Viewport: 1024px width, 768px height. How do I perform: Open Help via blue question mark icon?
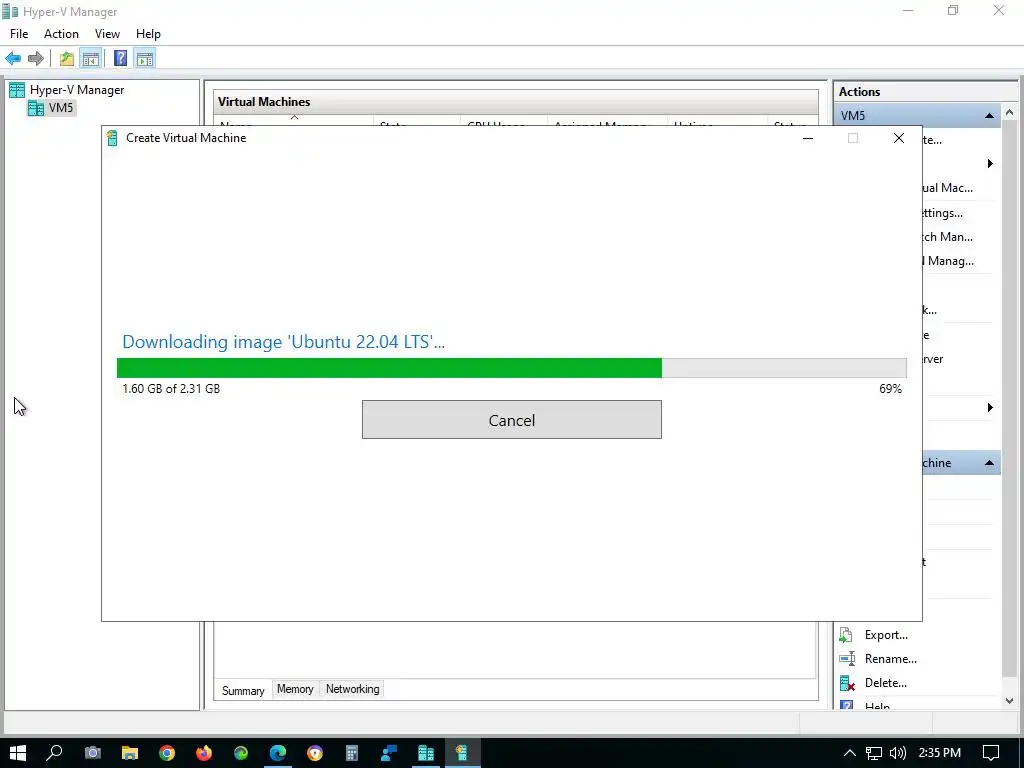click(x=121, y=59)
